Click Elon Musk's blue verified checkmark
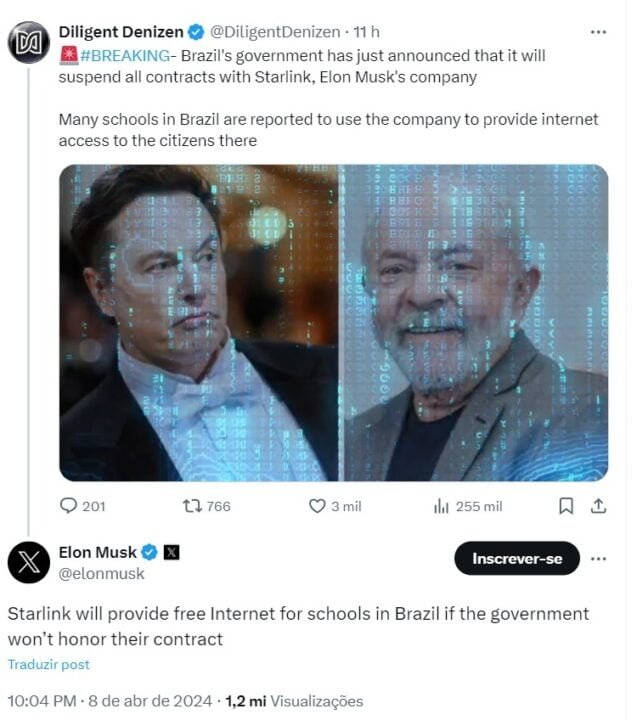This screenshot has height=720, width=637. click(x=150, y=552)
